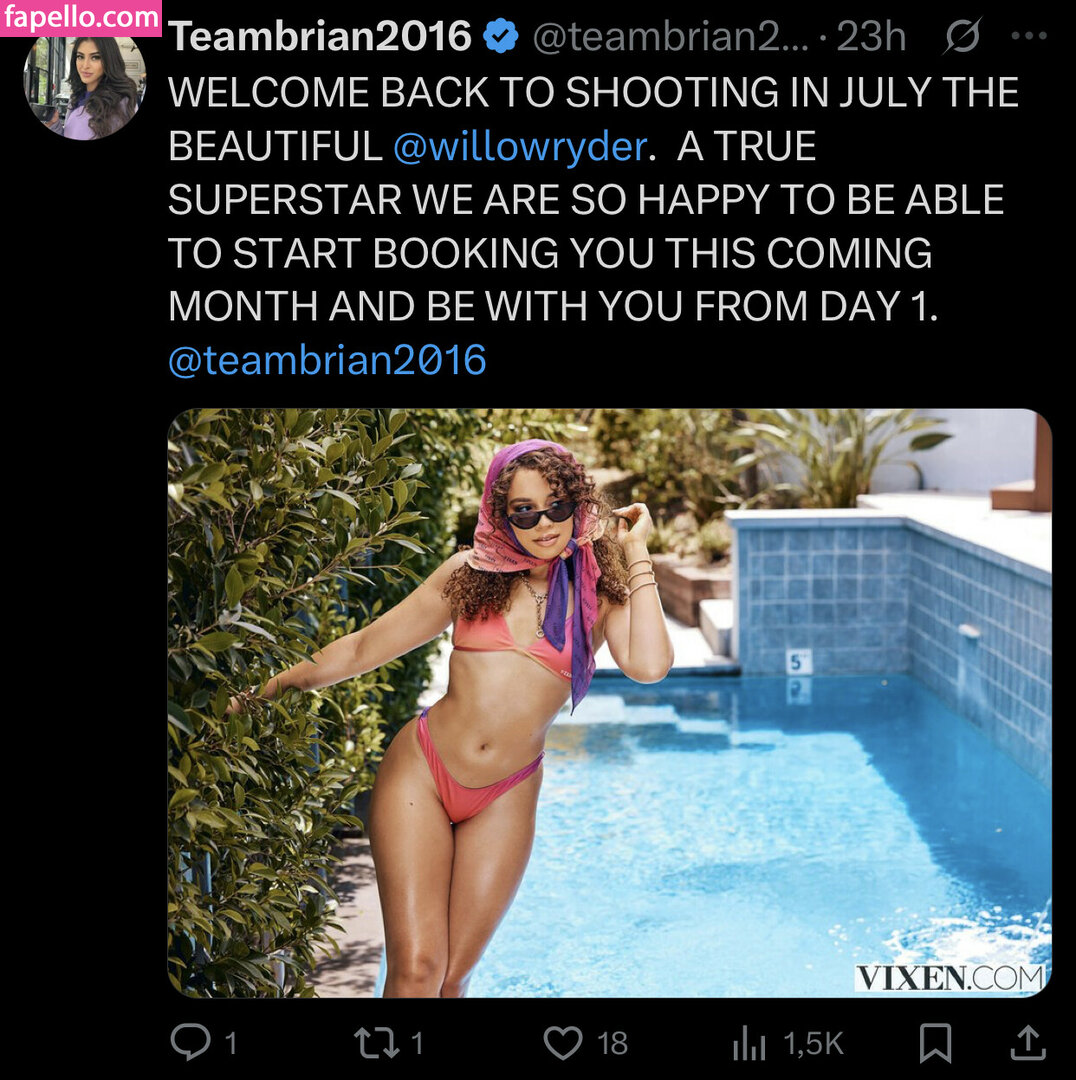This screenshot has height=1080, width=1076.
Task: Open the 23h timestamp link
Action: click(871, 38)
